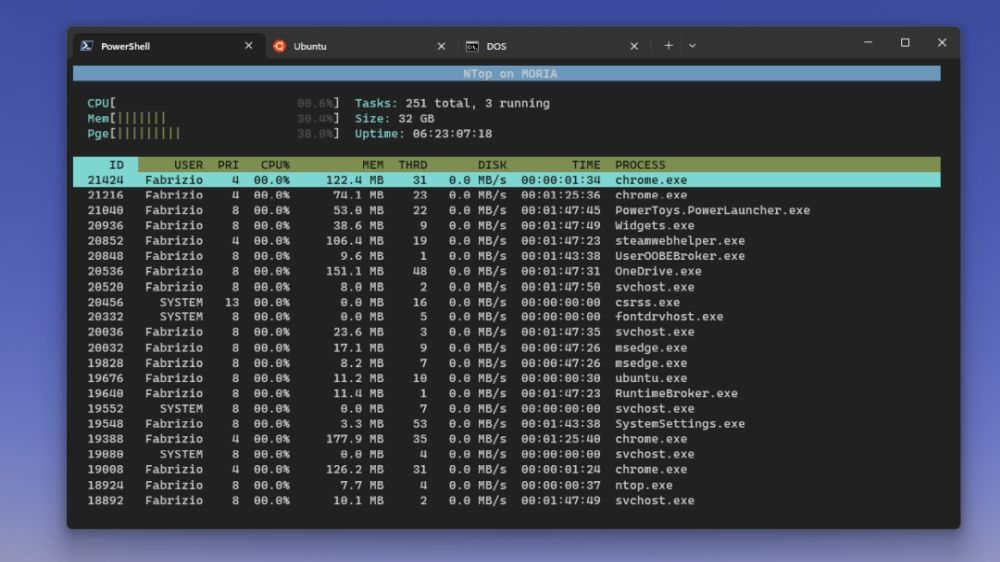The width and height of the screenshot is (1000, 562).
Task: Select the Tasks: 251 total text
Action: [x=415, y=103]
